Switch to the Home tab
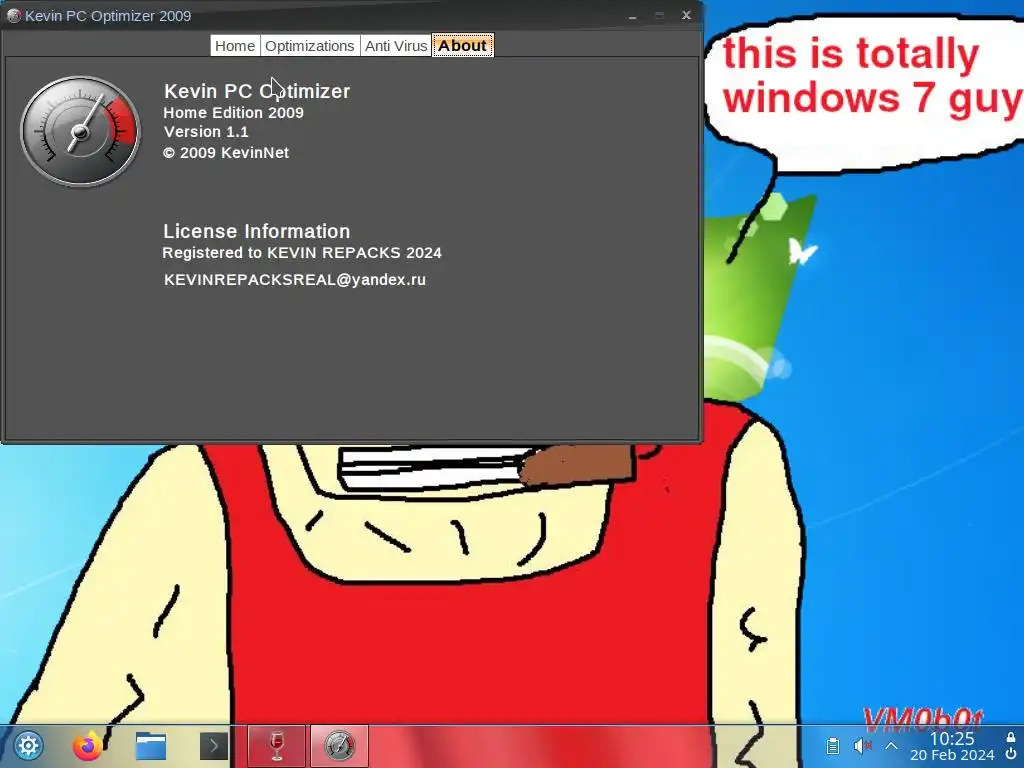The height and width of the screenshot is (768, 1024). pyautogui.click(x=234, y=46)
